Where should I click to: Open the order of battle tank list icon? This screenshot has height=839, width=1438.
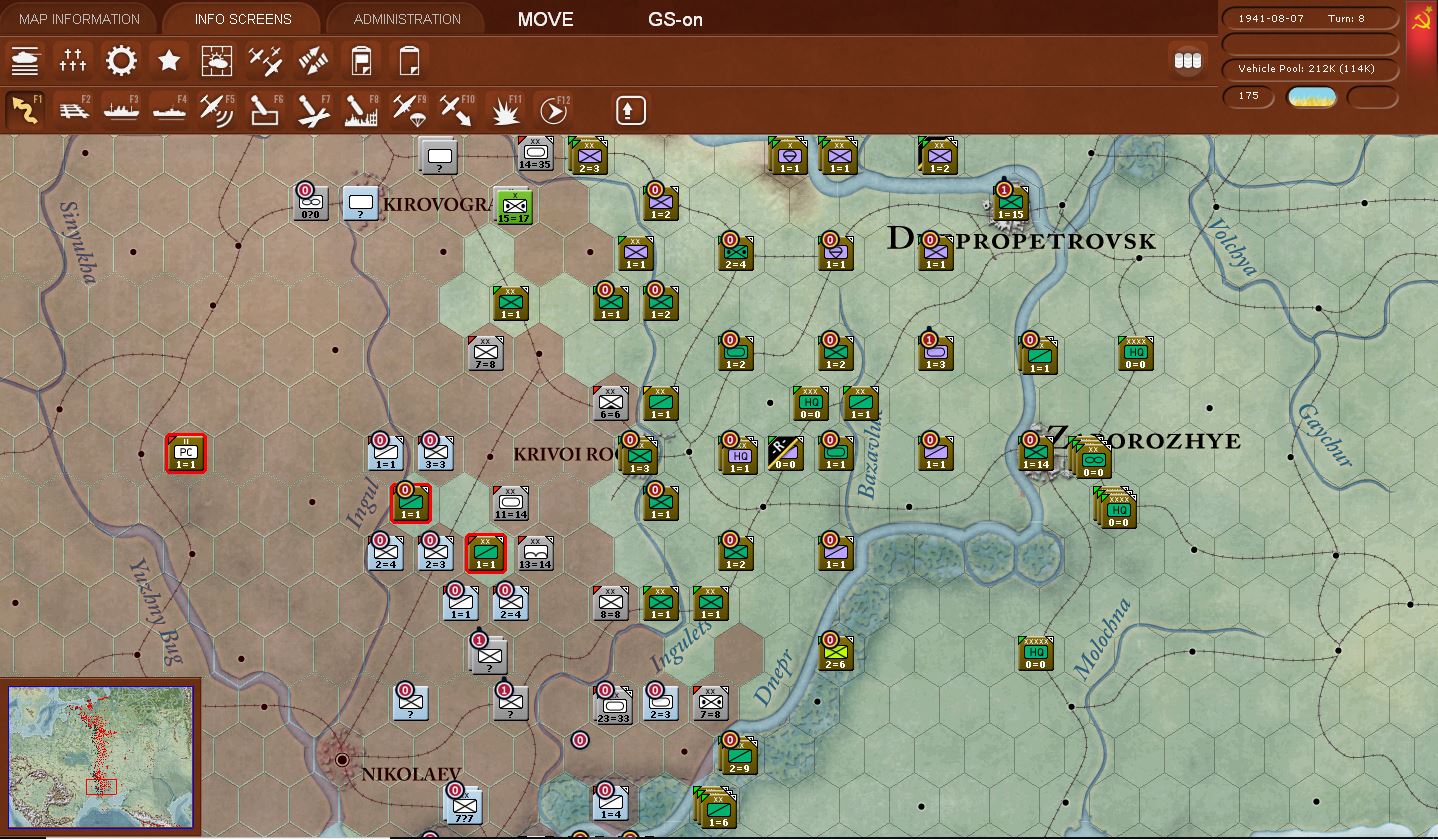[x=23, y=61]
